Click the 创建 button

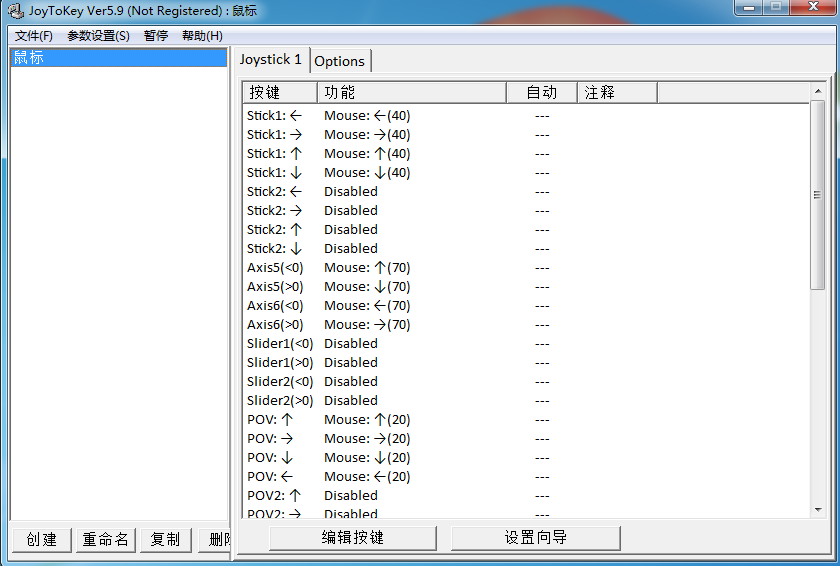point(42,539)
